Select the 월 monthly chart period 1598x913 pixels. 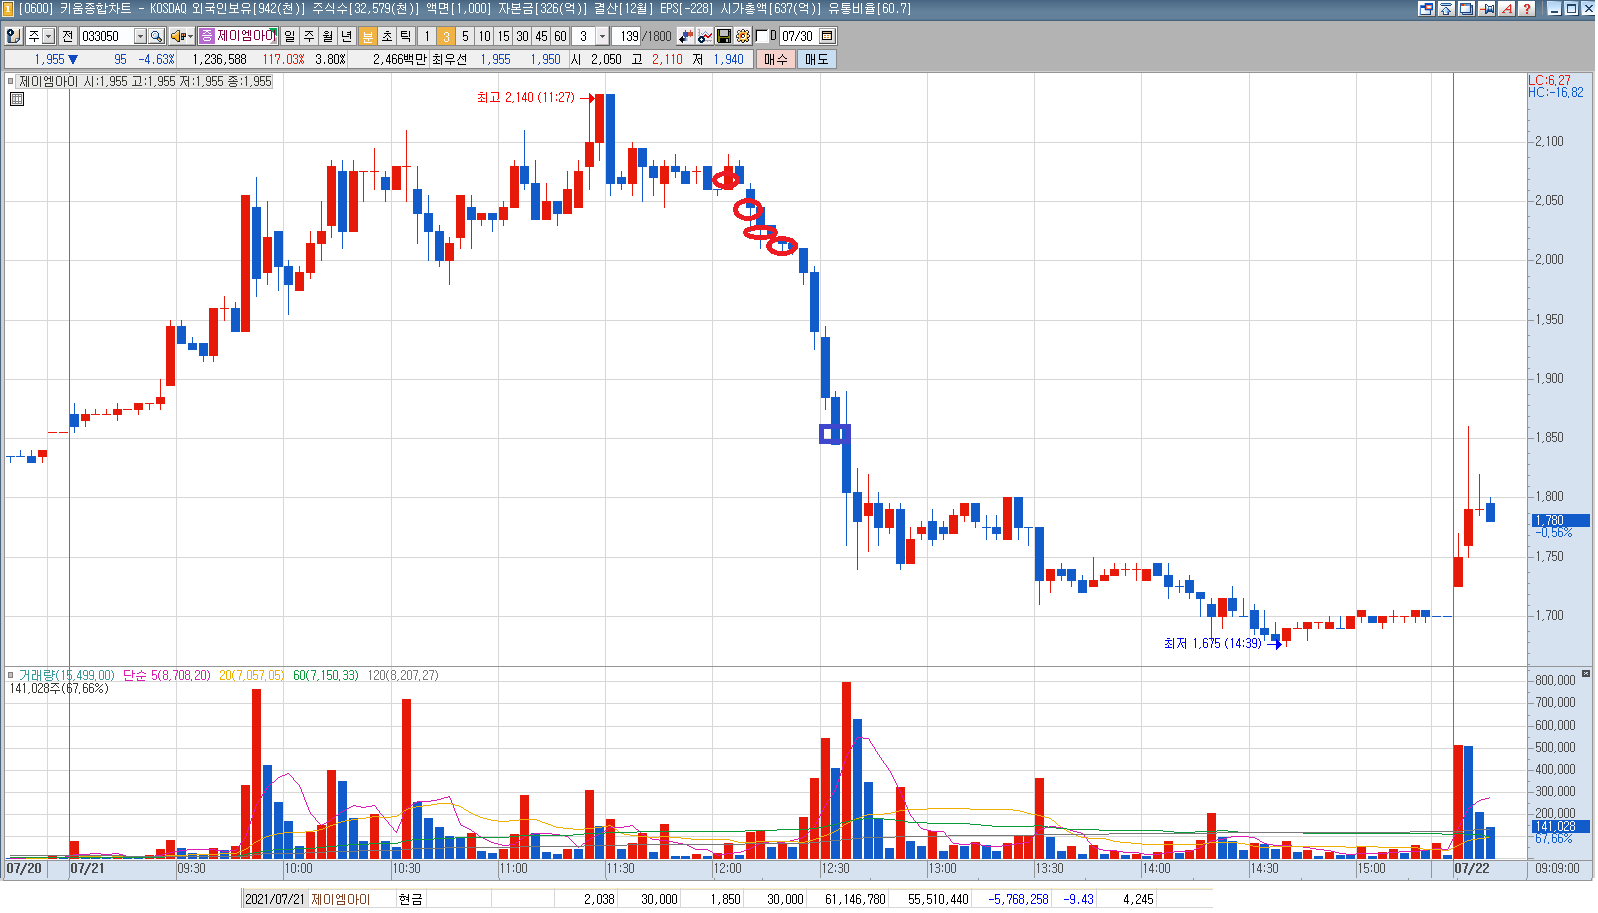coord(327,36)
